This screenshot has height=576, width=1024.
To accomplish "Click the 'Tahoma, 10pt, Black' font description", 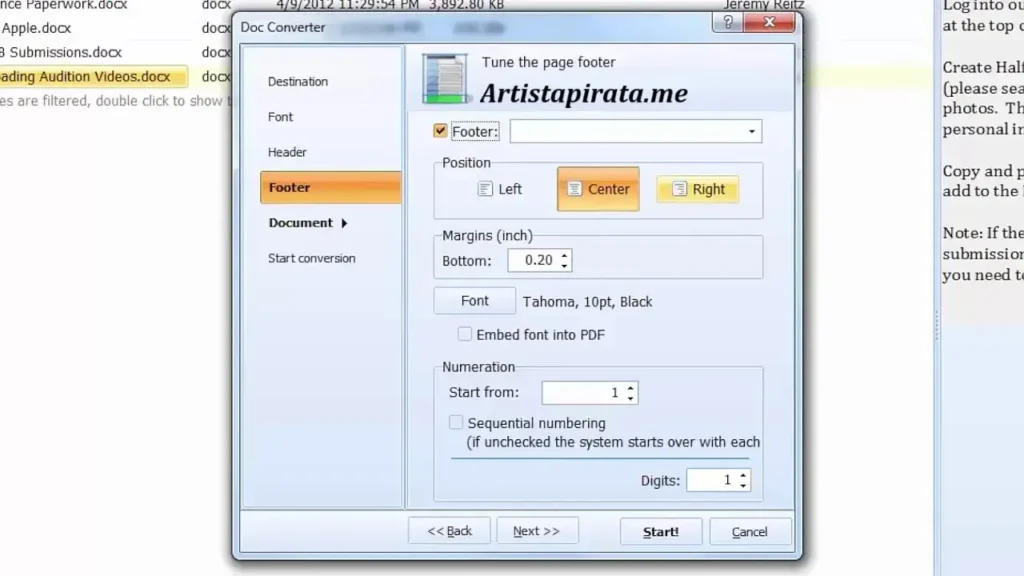I will [x=588, y=302].
